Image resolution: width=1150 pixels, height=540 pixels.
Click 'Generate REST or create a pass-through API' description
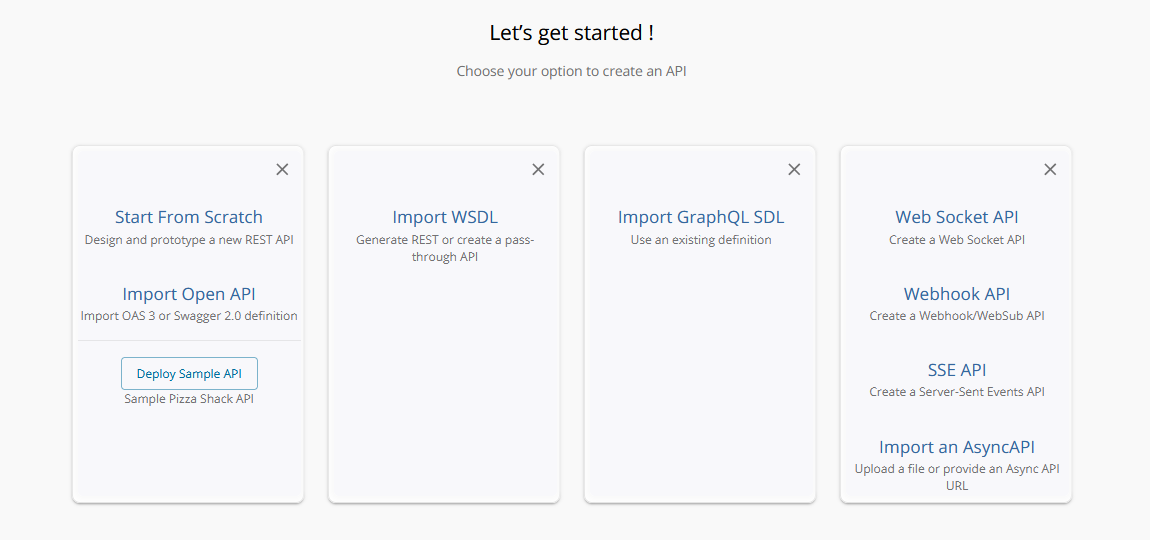[445, 248]
